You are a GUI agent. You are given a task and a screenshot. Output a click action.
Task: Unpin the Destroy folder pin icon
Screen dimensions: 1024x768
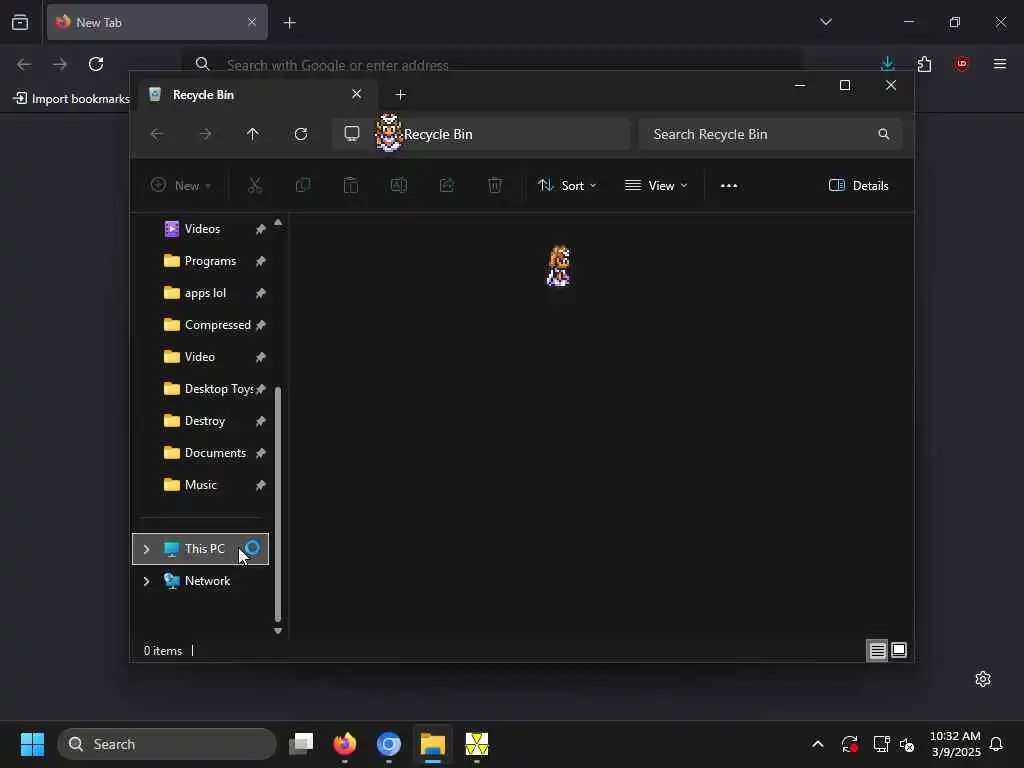tap(261, 421)
